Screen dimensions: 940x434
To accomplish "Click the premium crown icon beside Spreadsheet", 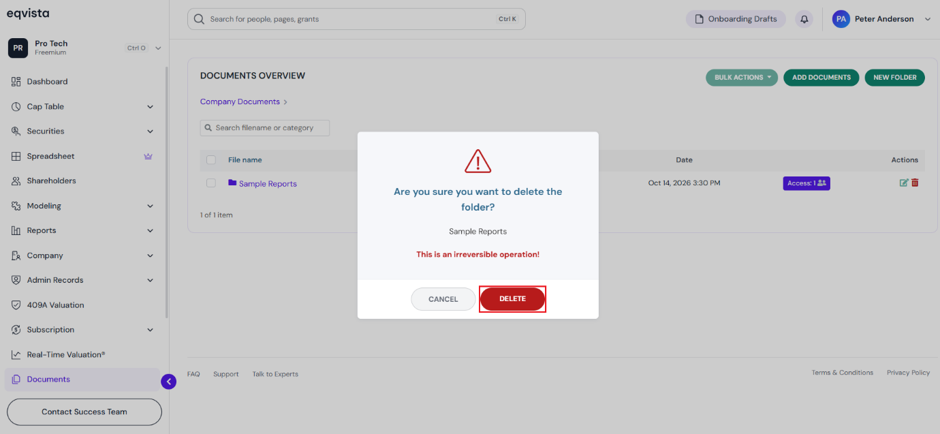I will coord(149,156).
